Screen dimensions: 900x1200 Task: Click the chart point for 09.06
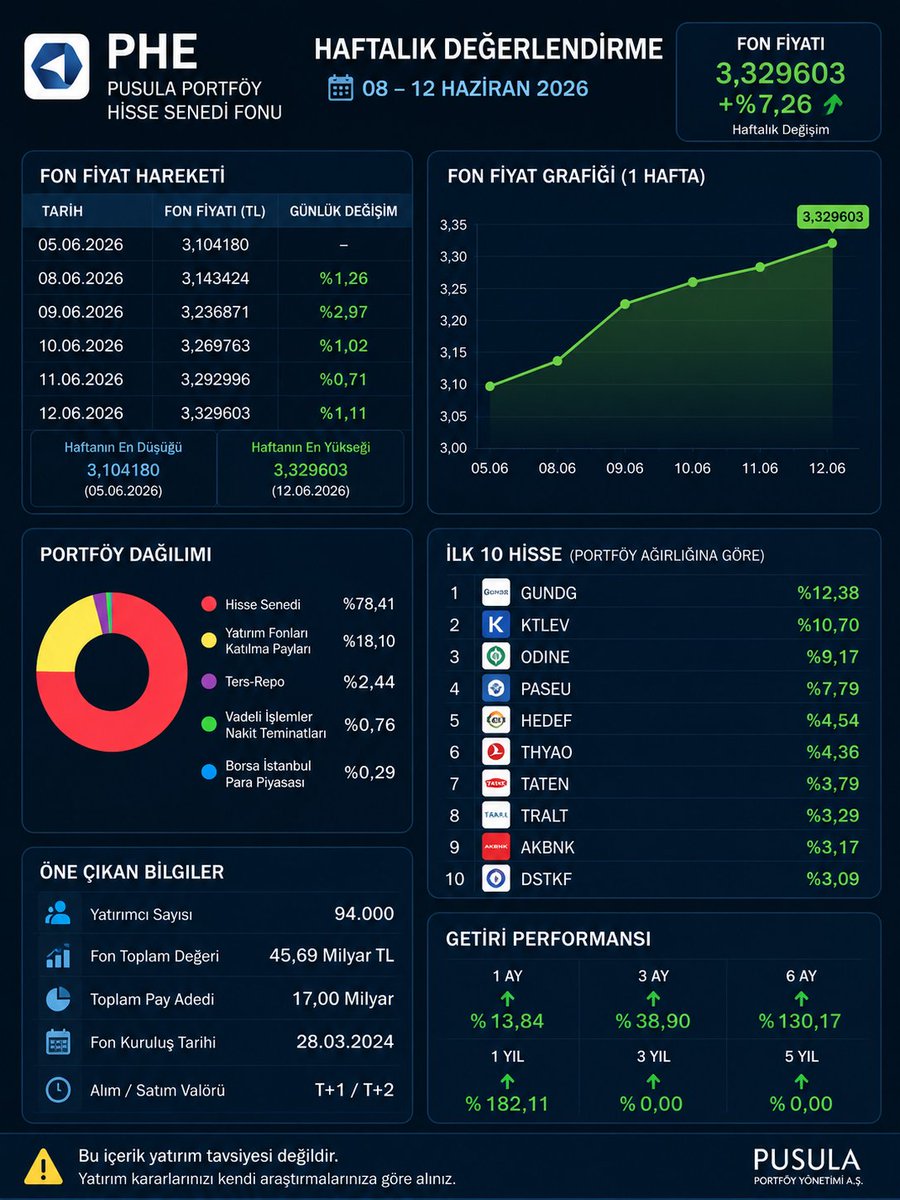[x=625, y=304]
